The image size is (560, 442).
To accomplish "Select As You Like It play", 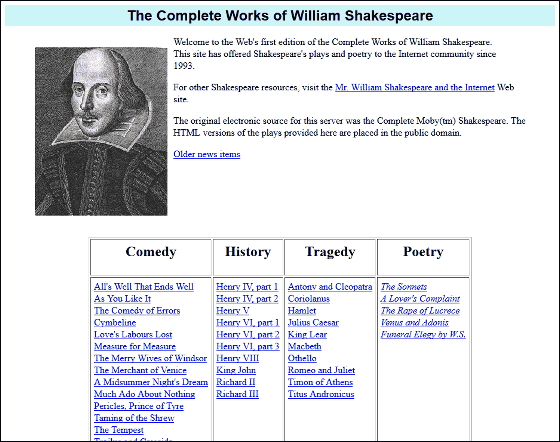I will point(122,299).
